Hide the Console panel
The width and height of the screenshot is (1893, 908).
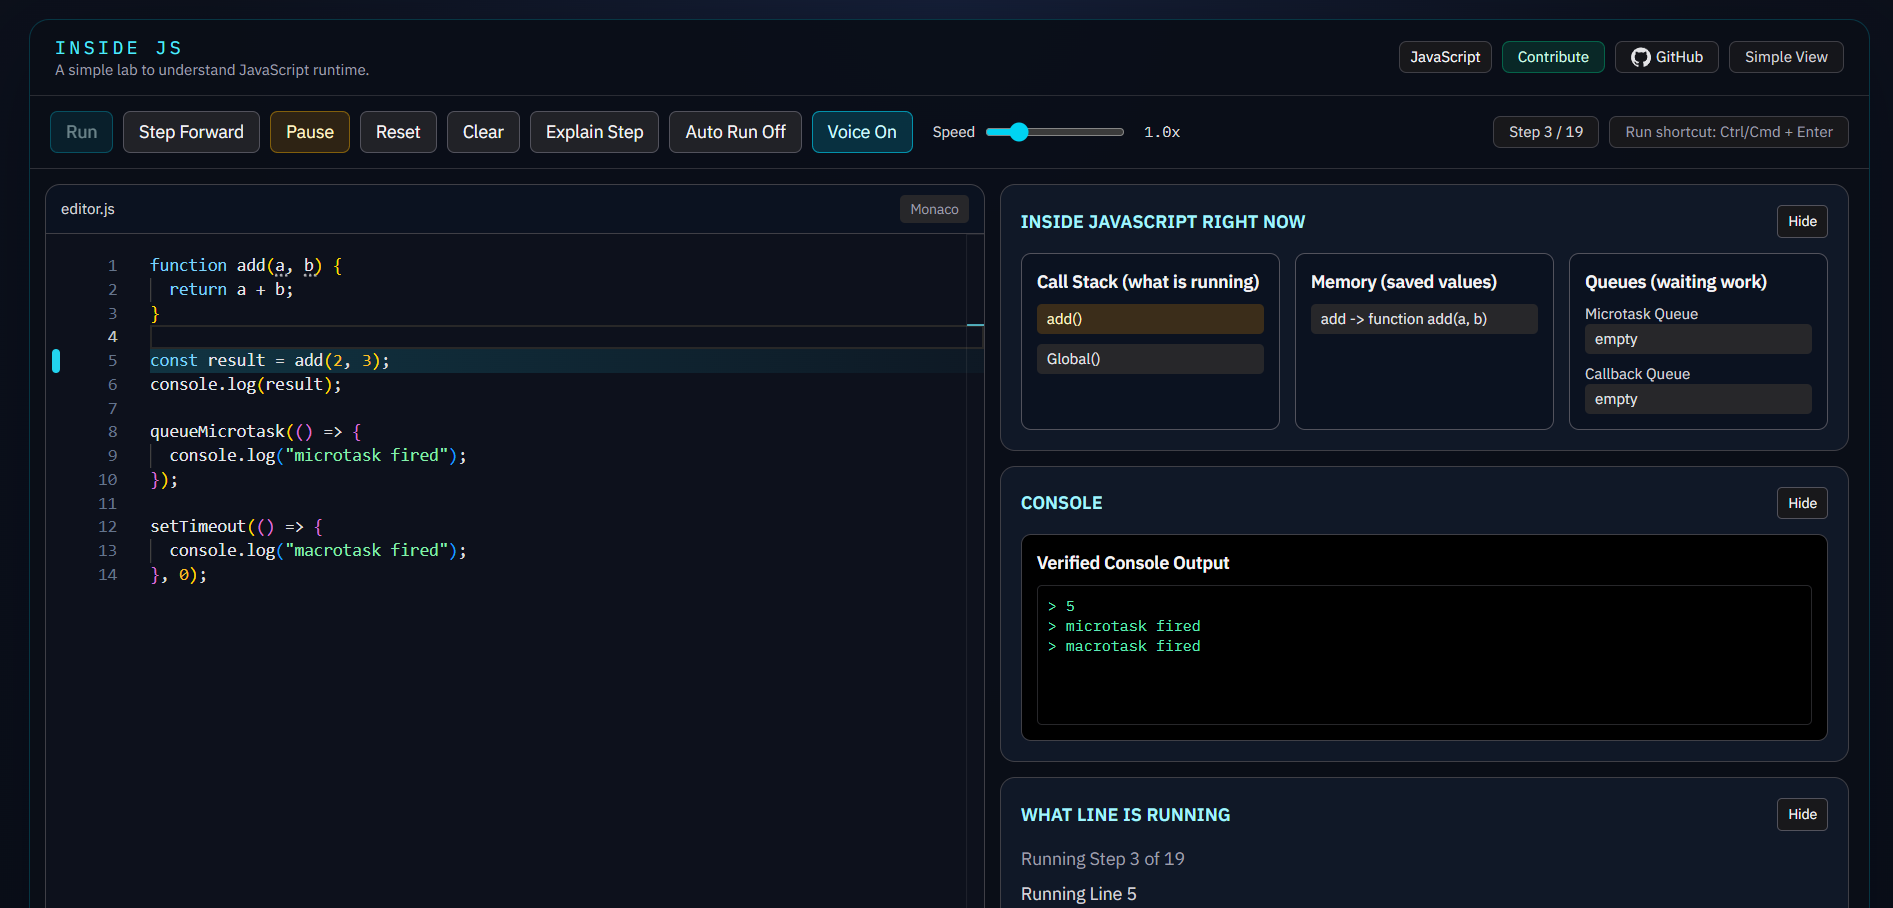[1802, 503]
